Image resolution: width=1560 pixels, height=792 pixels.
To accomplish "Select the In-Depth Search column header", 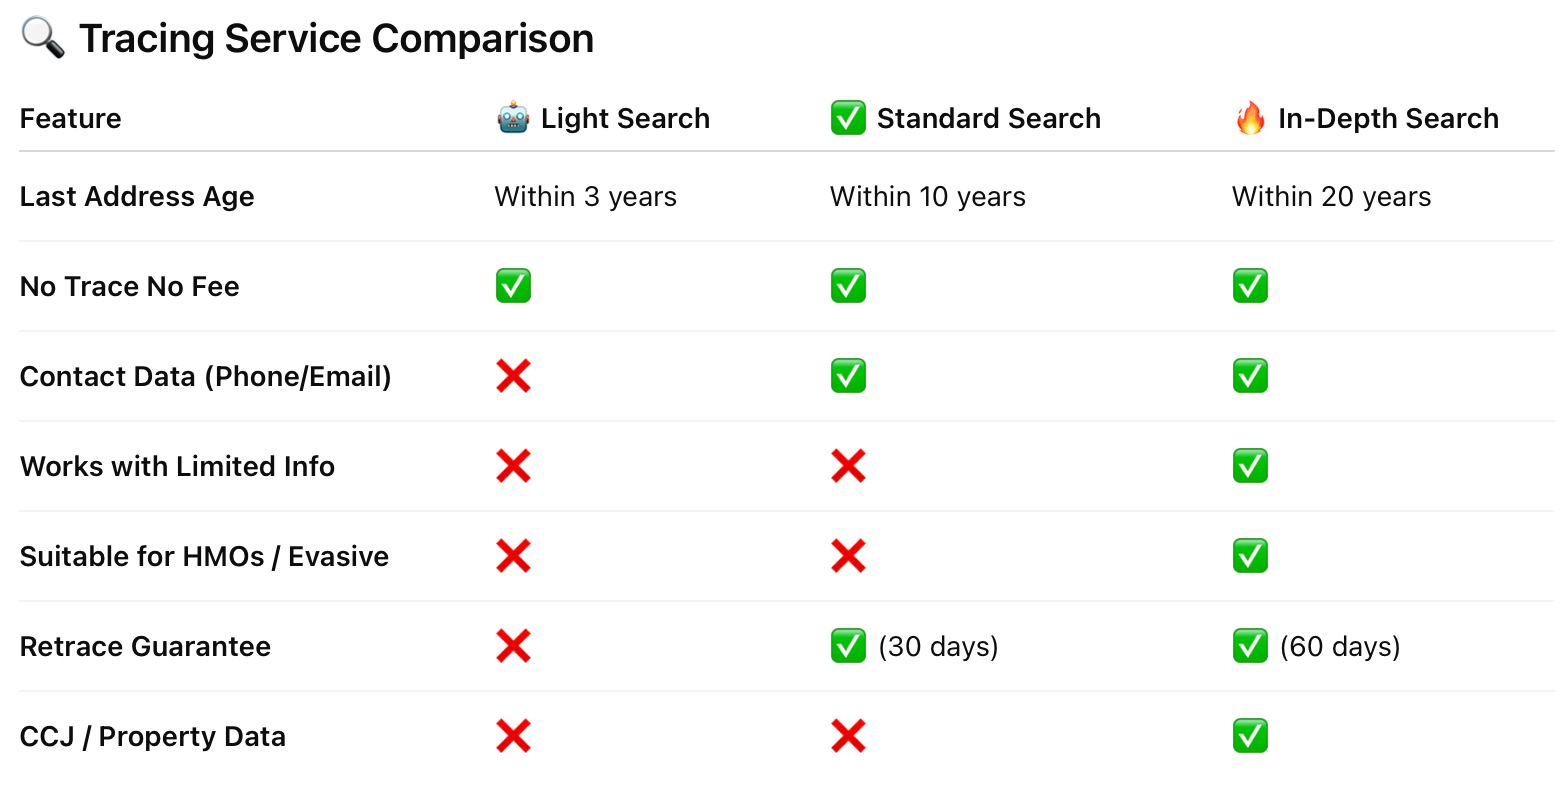I will (1388, 118).
